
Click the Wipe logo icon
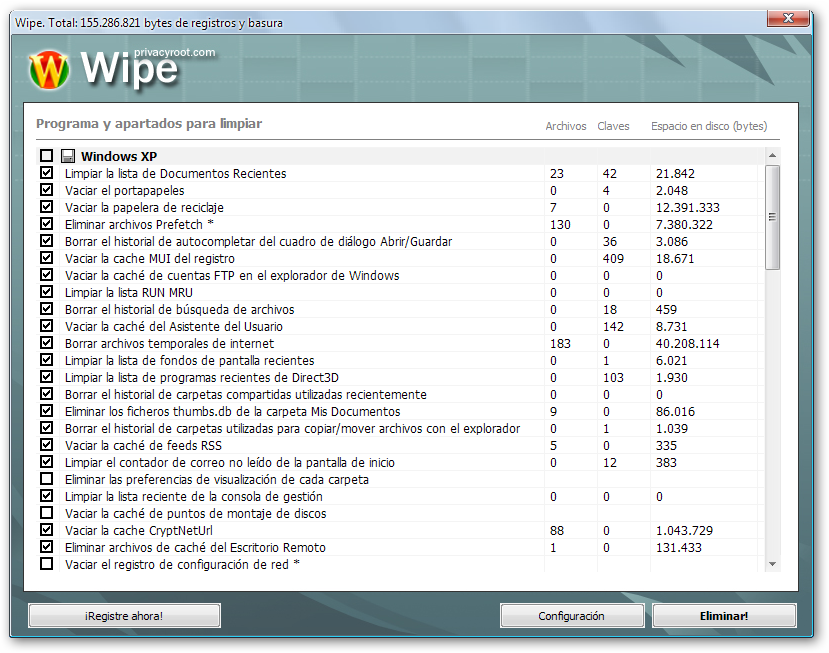[49, 70]
